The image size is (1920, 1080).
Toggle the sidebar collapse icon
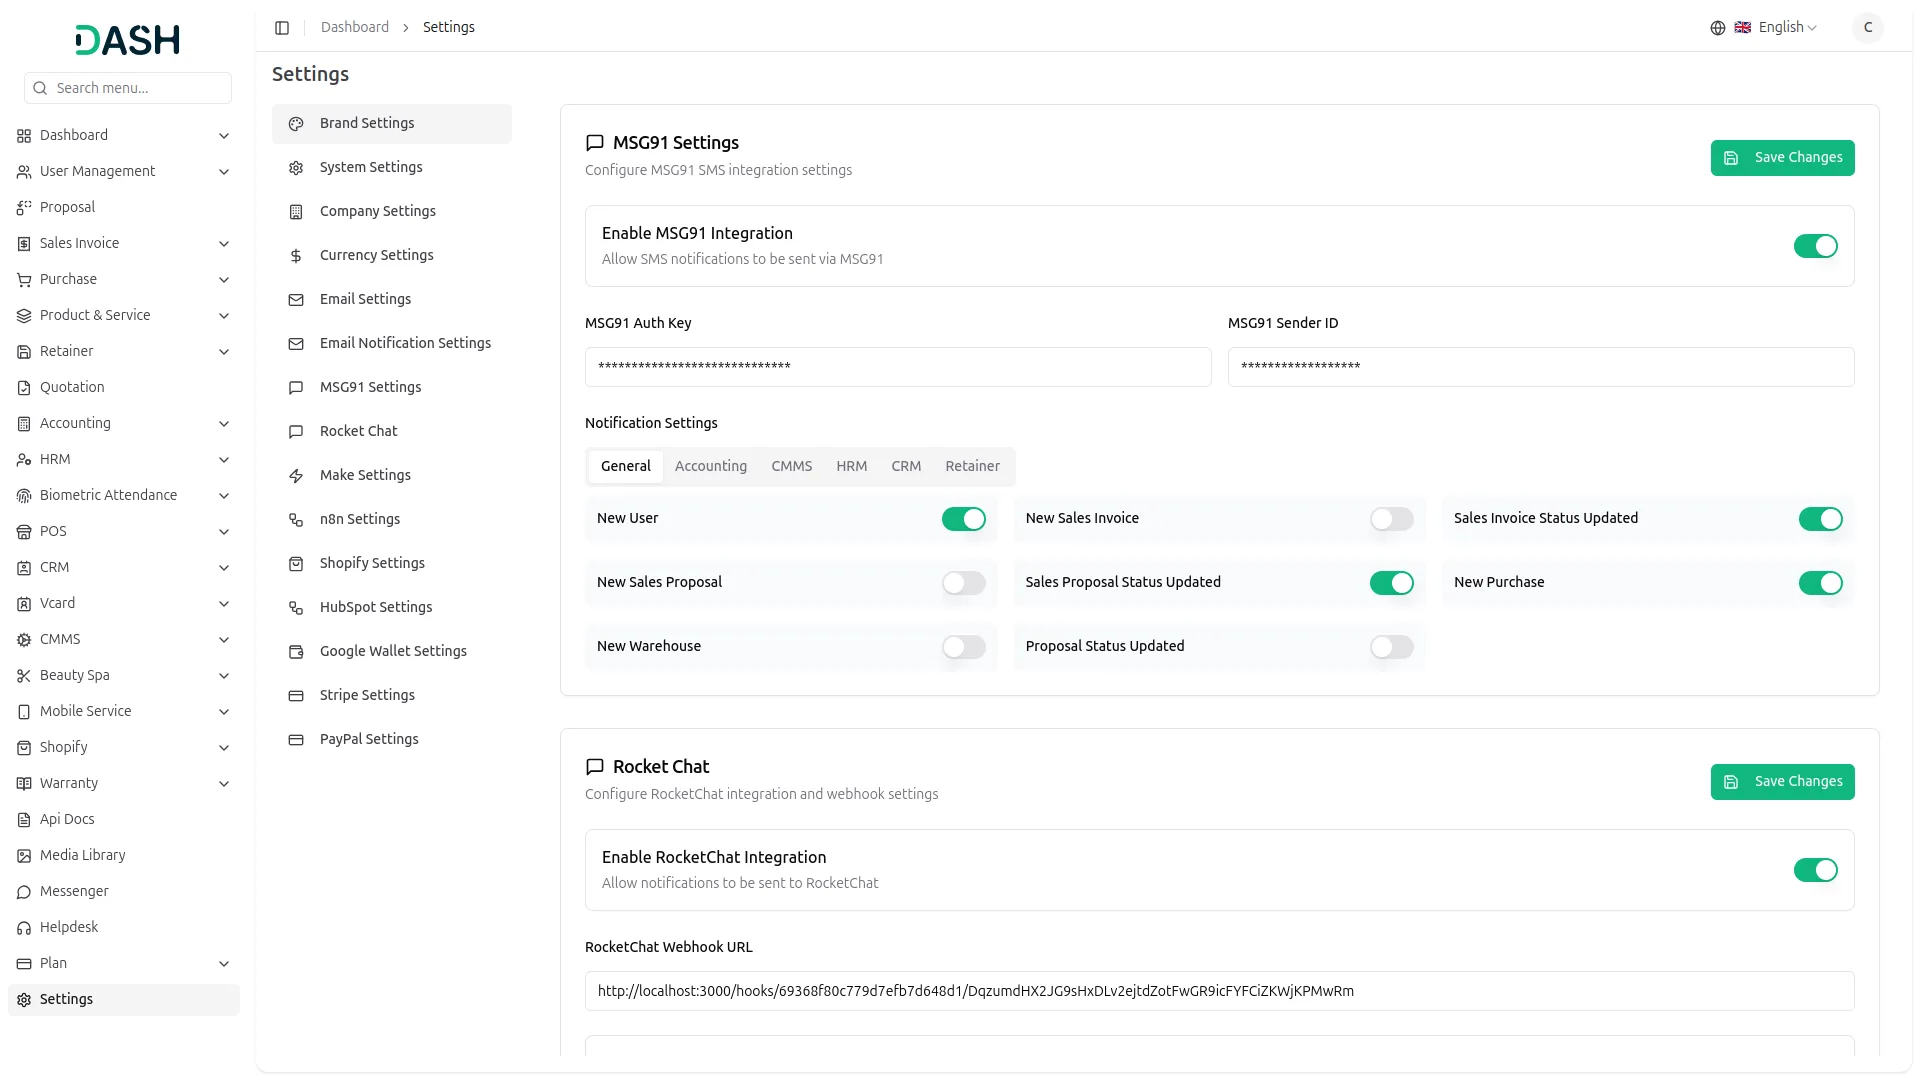[282, 28]
